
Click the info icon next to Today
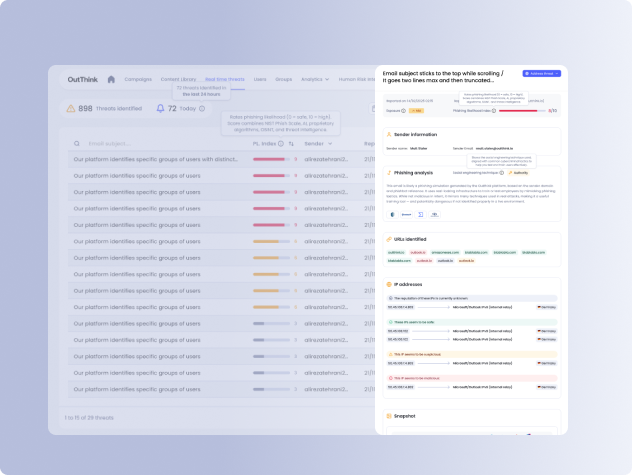click(x=203, y=108)
